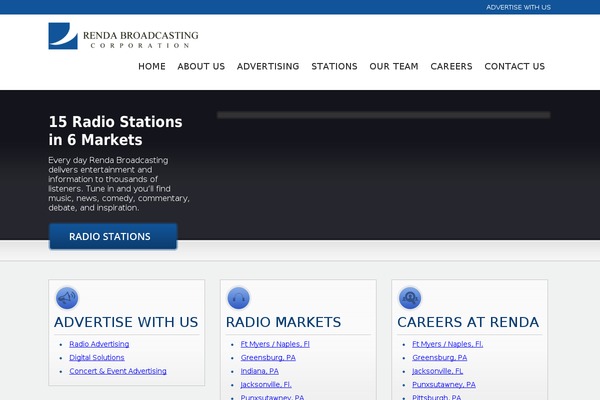Open Greensburg, PA under Radio Markets
The width and height of the screenshot is (600, 400).
pos(268,358)
